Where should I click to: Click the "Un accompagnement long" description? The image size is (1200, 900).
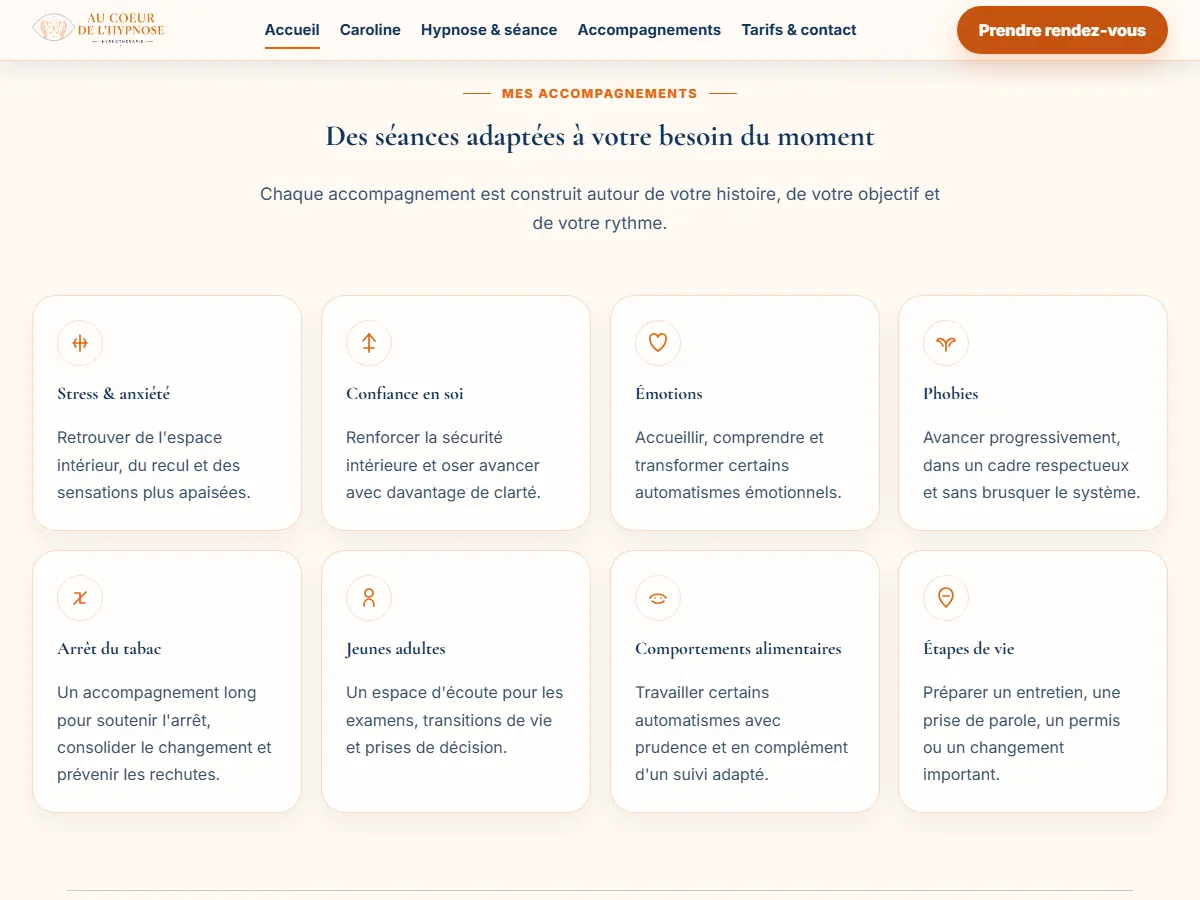click(165, 733)
